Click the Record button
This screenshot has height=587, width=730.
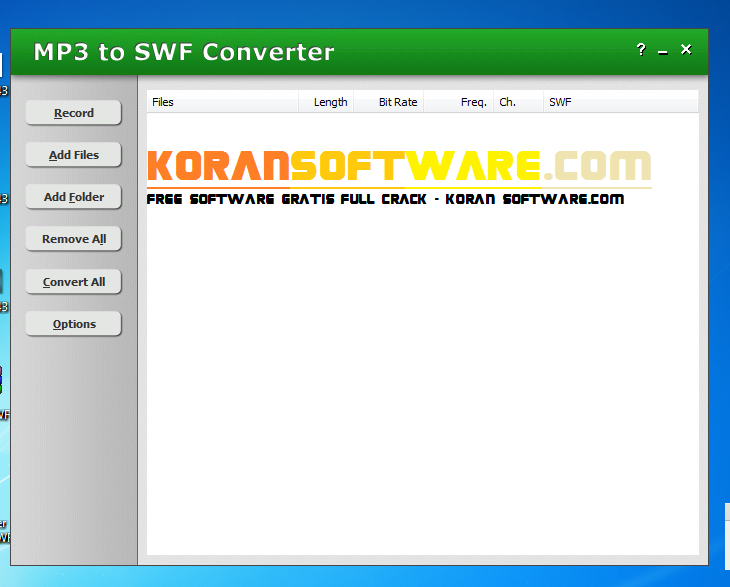point(74,113)
